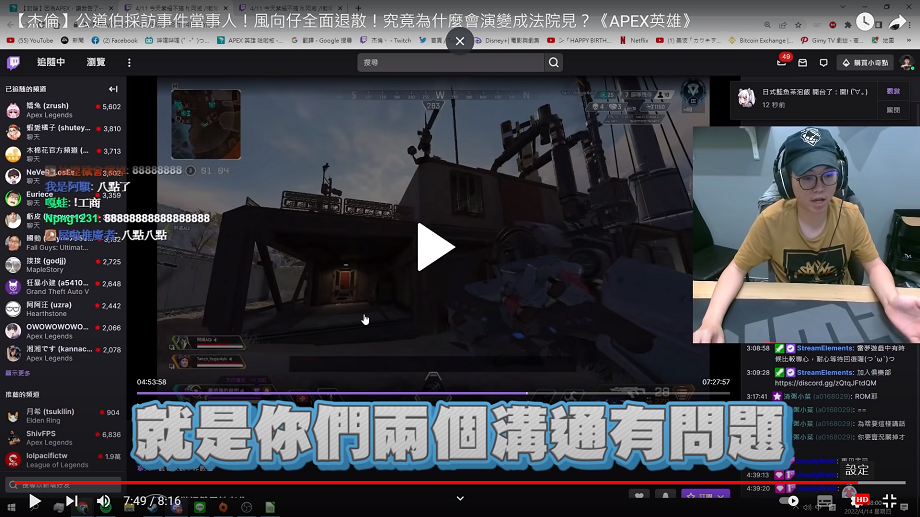
Task: Select channel 嬌兔 (zrush) in sidebar
Action: click(x=63, y=110)
